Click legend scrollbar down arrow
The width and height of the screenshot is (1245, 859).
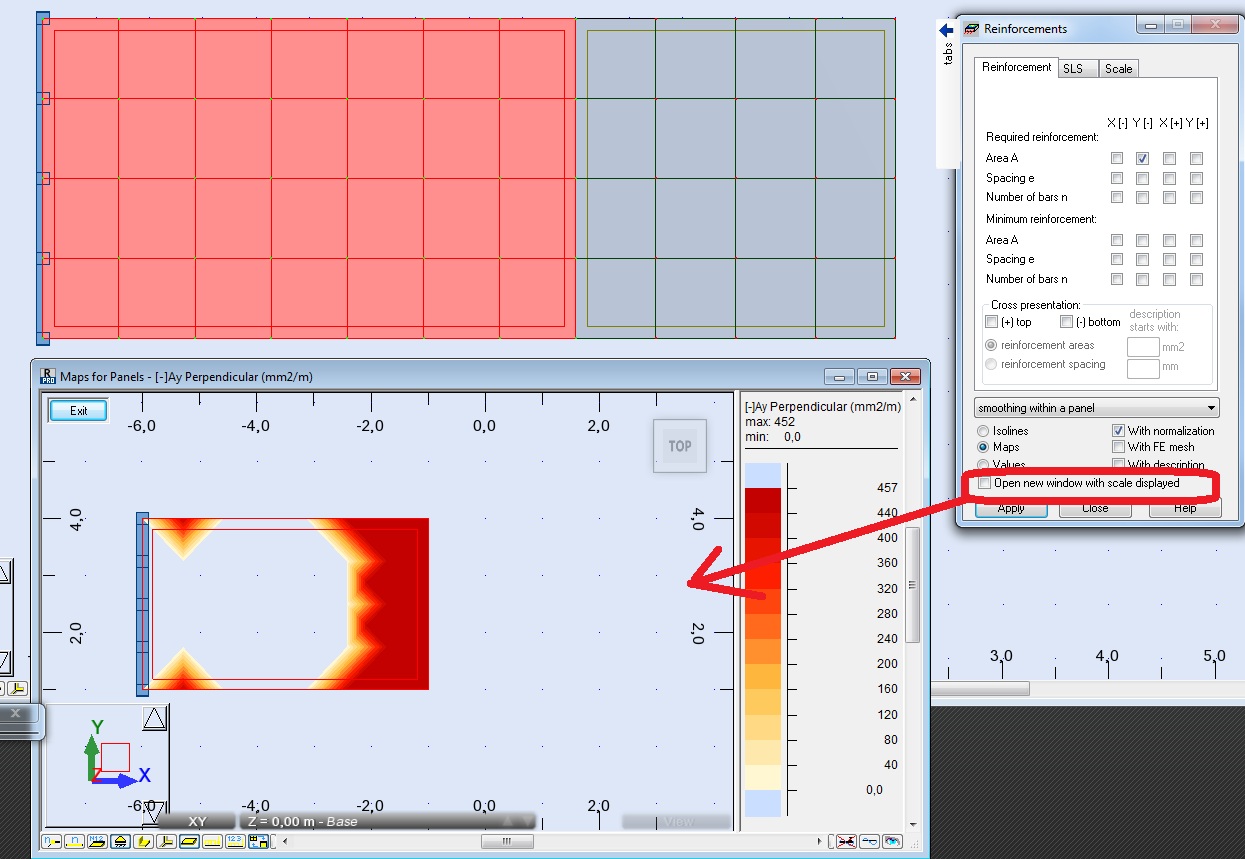(913, 825)
